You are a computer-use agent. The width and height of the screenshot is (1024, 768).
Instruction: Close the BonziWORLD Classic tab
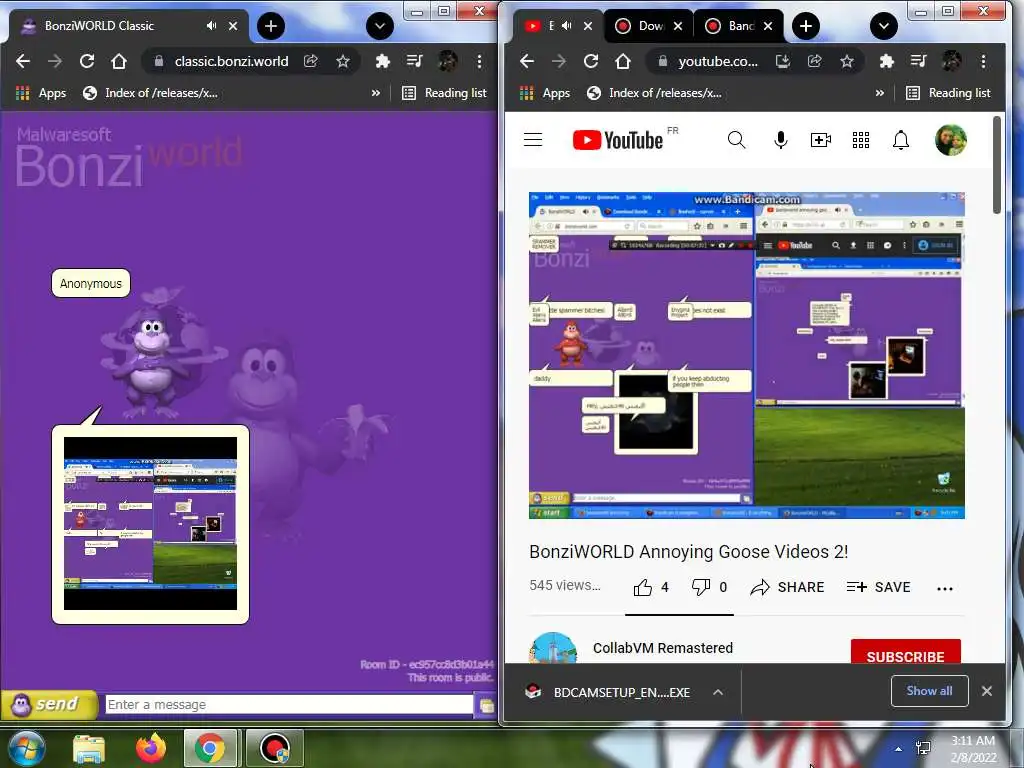click(x=233, y=26)
